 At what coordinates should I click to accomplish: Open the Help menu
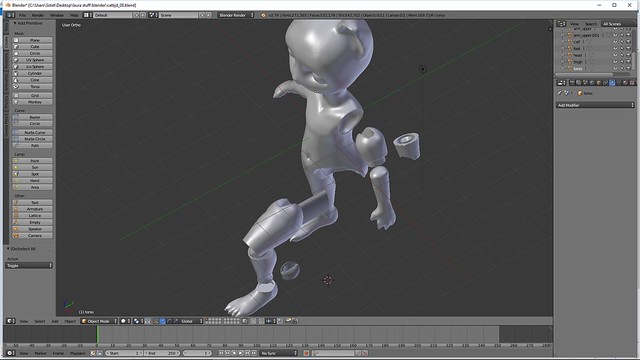coord(74,15)
